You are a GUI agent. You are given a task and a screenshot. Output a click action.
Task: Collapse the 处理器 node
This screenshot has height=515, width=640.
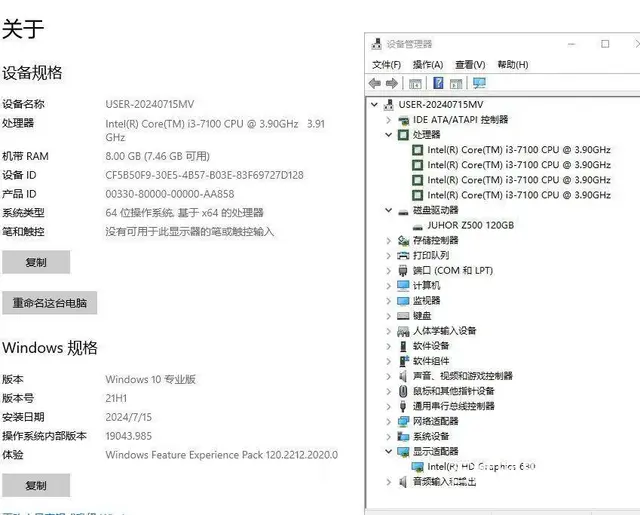point(389,135)
